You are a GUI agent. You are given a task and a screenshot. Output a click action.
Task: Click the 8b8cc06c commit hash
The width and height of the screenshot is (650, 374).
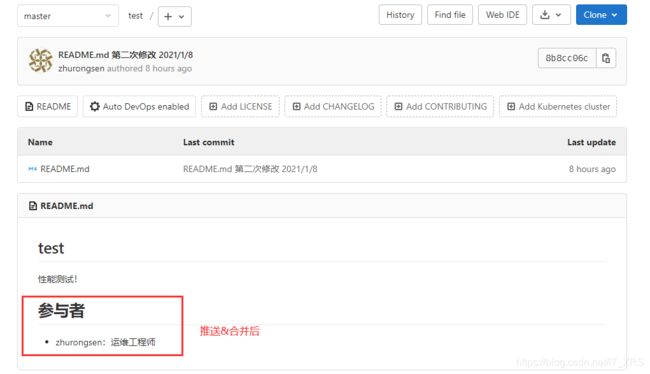(567, 58)
